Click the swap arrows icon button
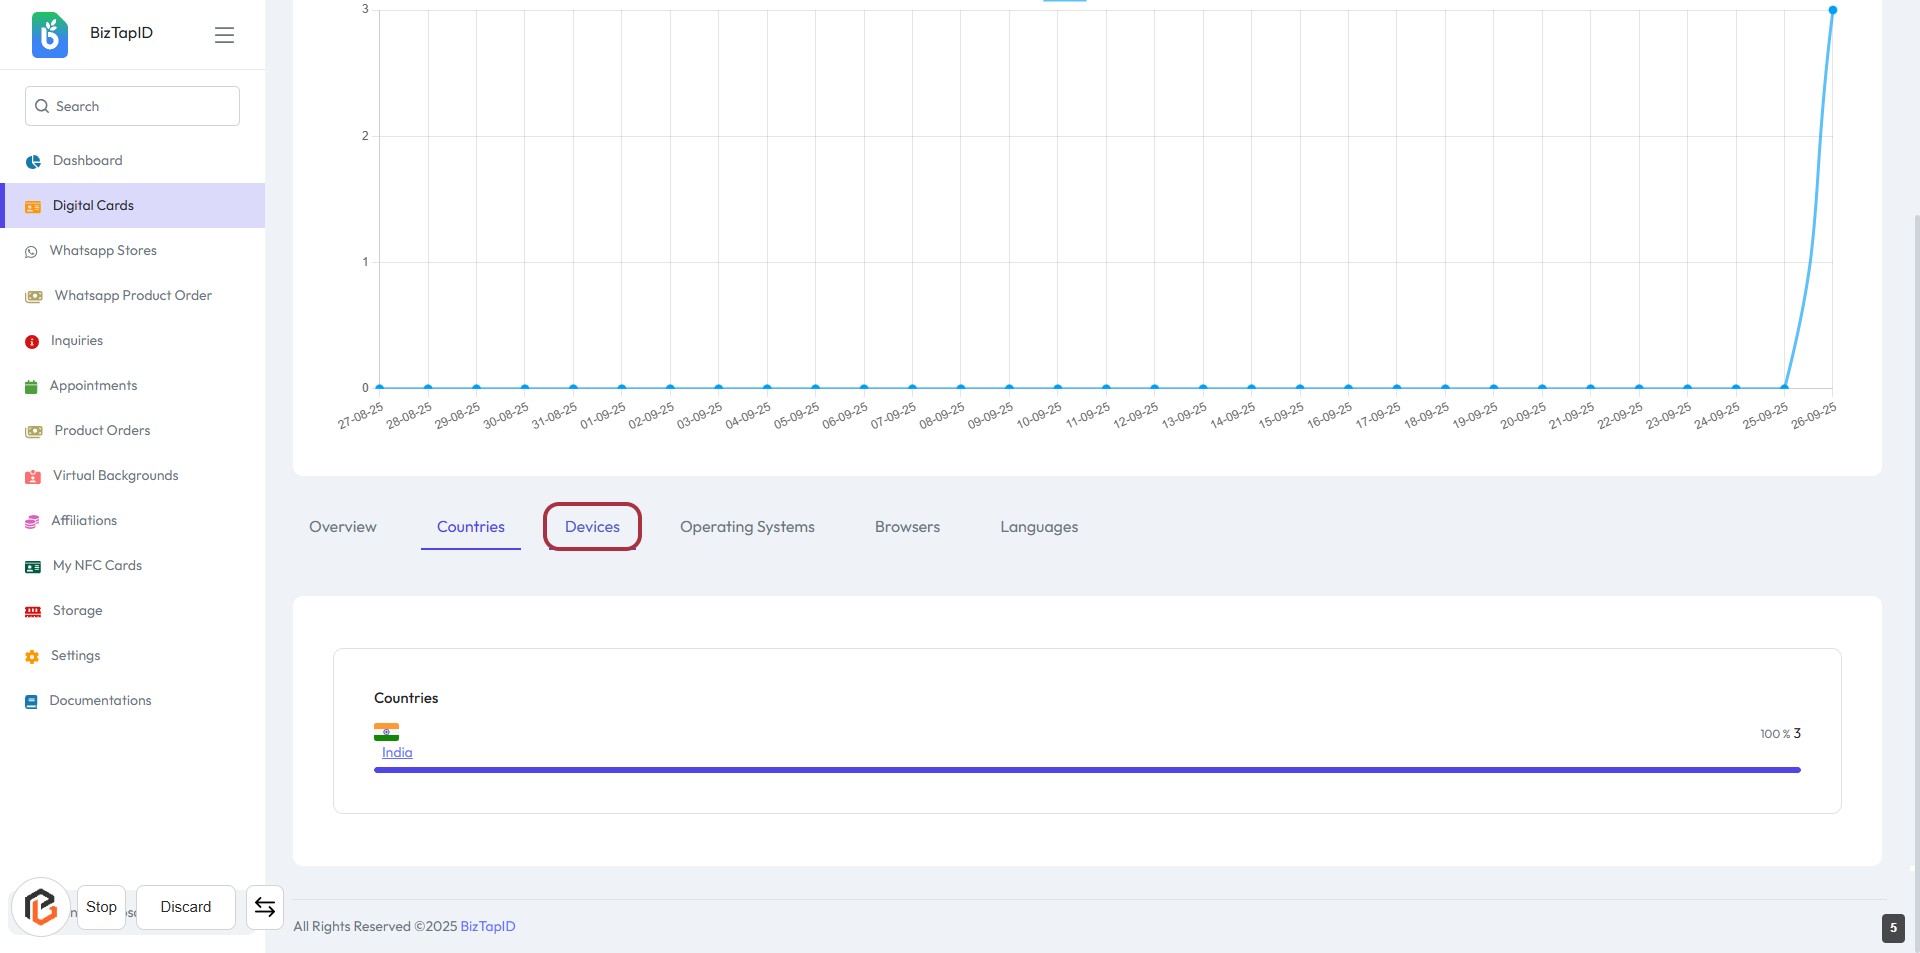The image size is (1920, 953). [265, 907]
